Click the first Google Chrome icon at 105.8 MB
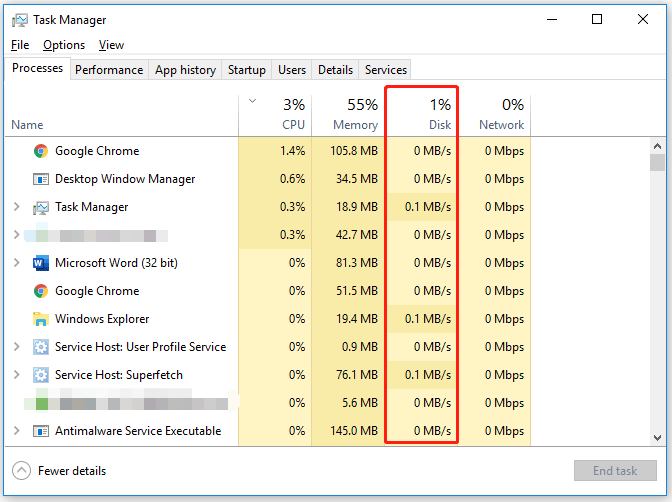Screen dimensions: 672x502 [41, 151]
